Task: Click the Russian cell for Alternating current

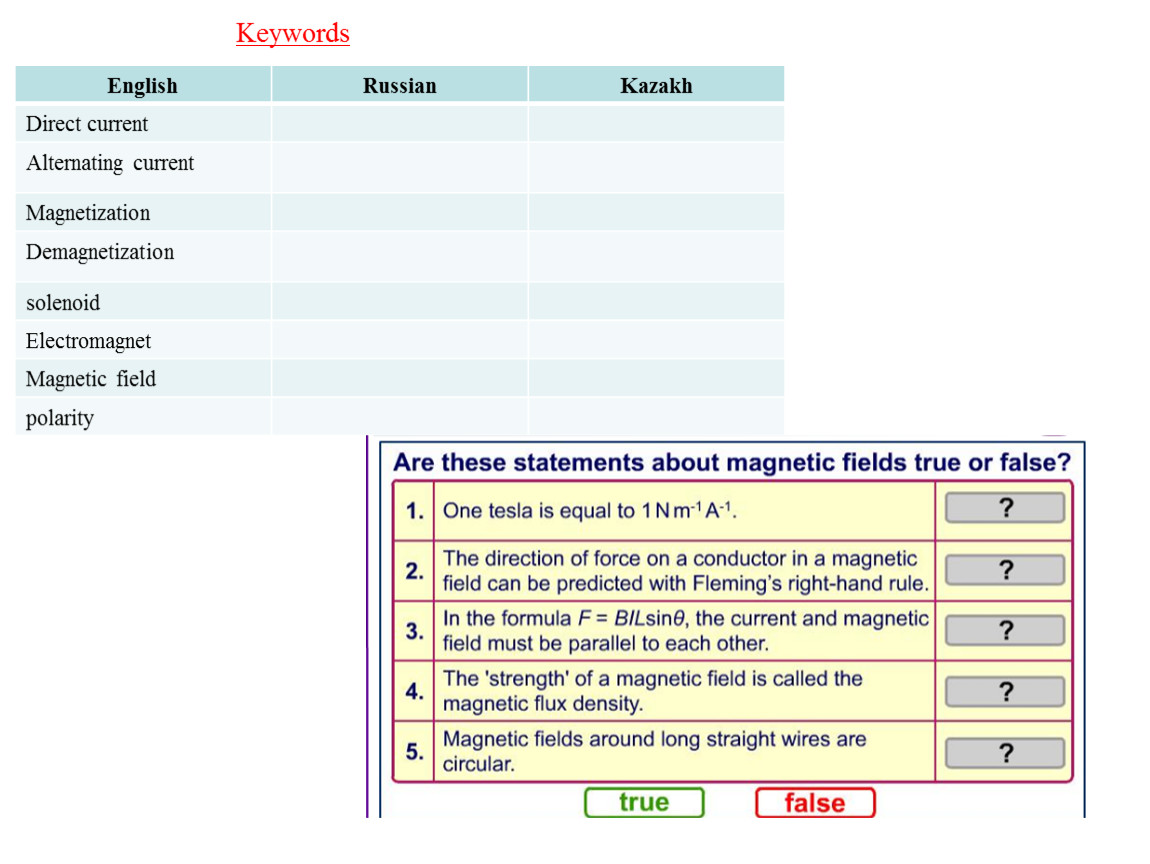Action: (400, 168)
